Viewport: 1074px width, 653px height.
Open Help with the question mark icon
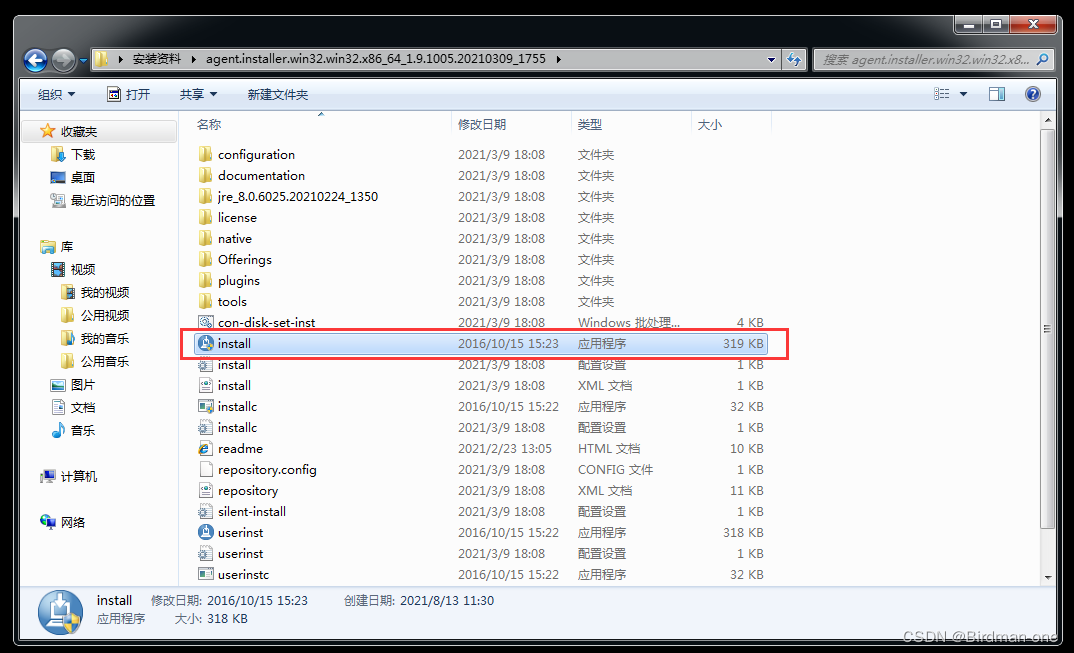[1032, 94]
